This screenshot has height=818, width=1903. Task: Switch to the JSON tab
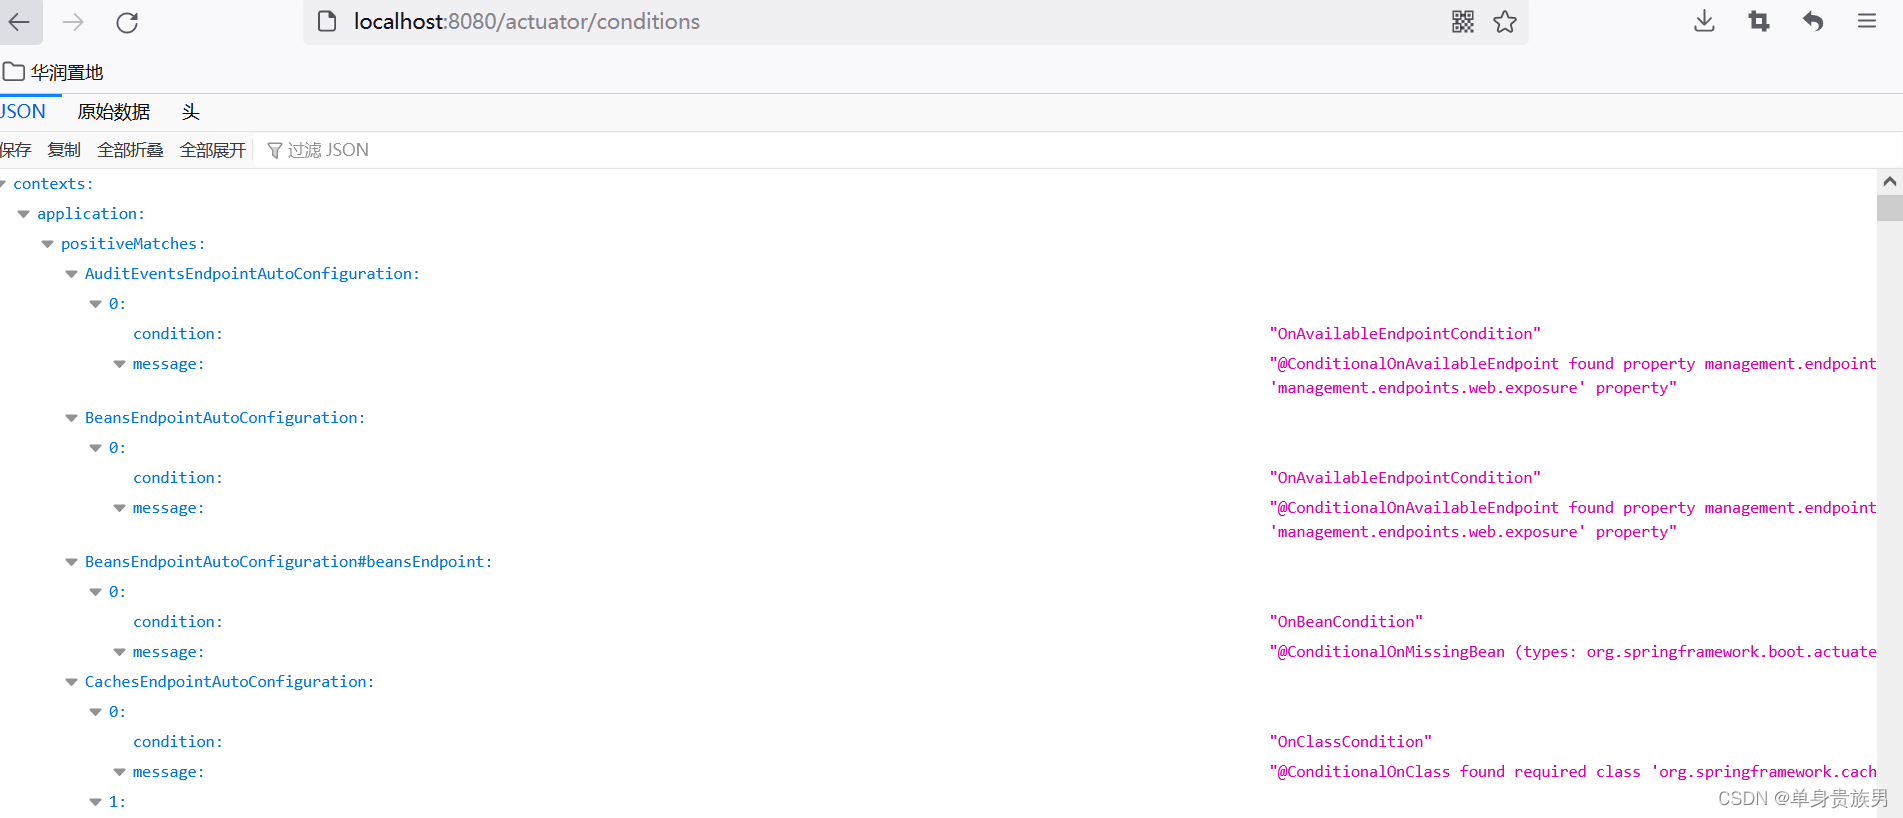[x=23, y=112]
